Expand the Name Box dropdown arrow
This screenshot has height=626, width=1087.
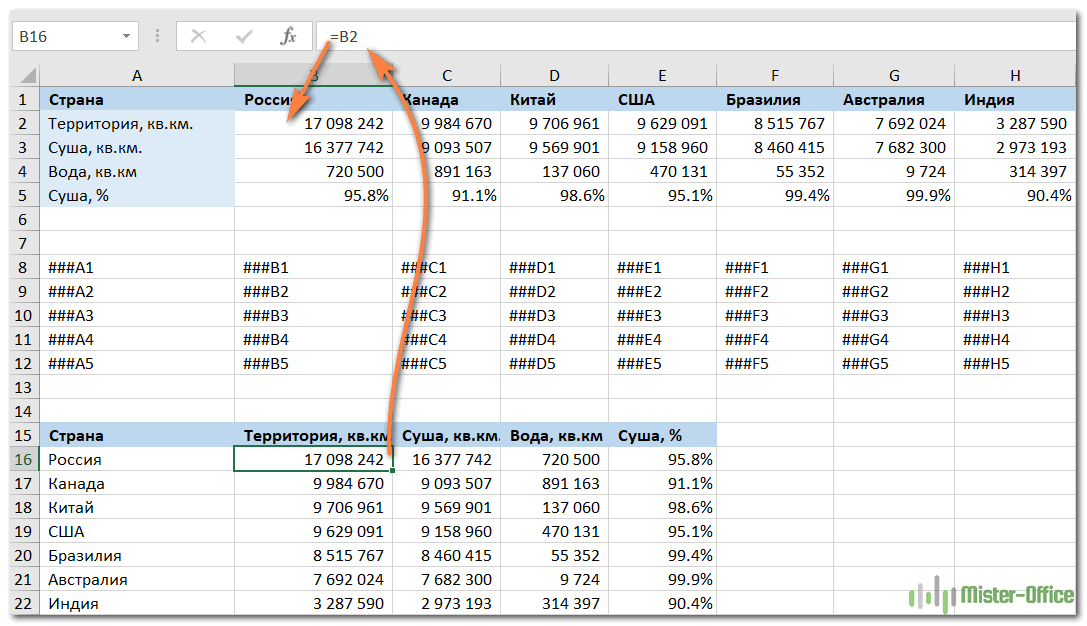(x=126, y=36)
